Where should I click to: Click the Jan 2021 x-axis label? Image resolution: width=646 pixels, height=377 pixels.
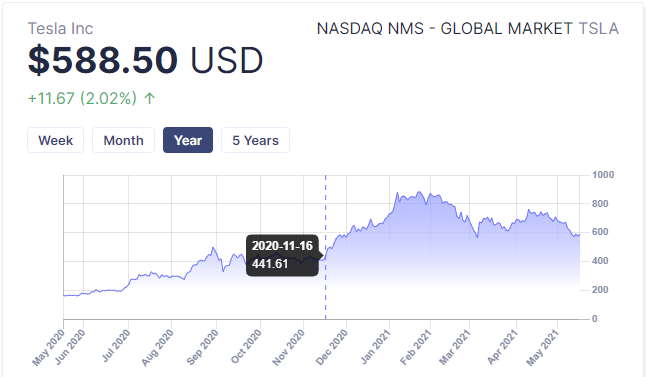pos(375,347)
